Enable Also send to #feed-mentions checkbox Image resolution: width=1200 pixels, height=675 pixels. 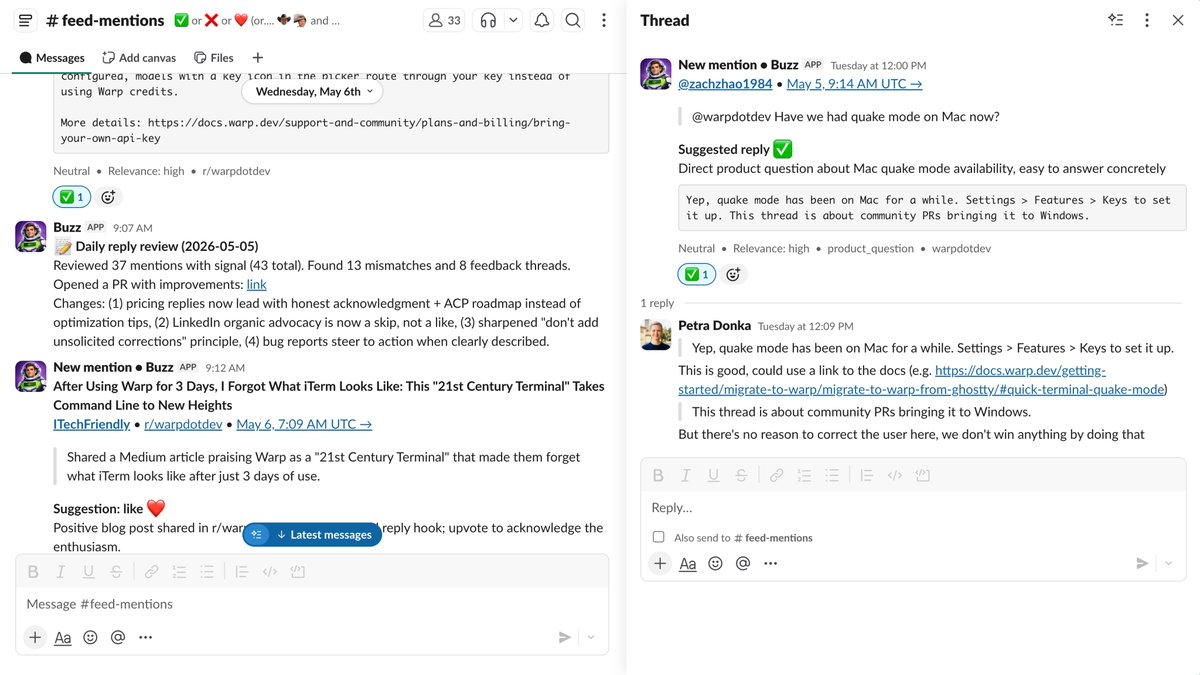point(658,537)
